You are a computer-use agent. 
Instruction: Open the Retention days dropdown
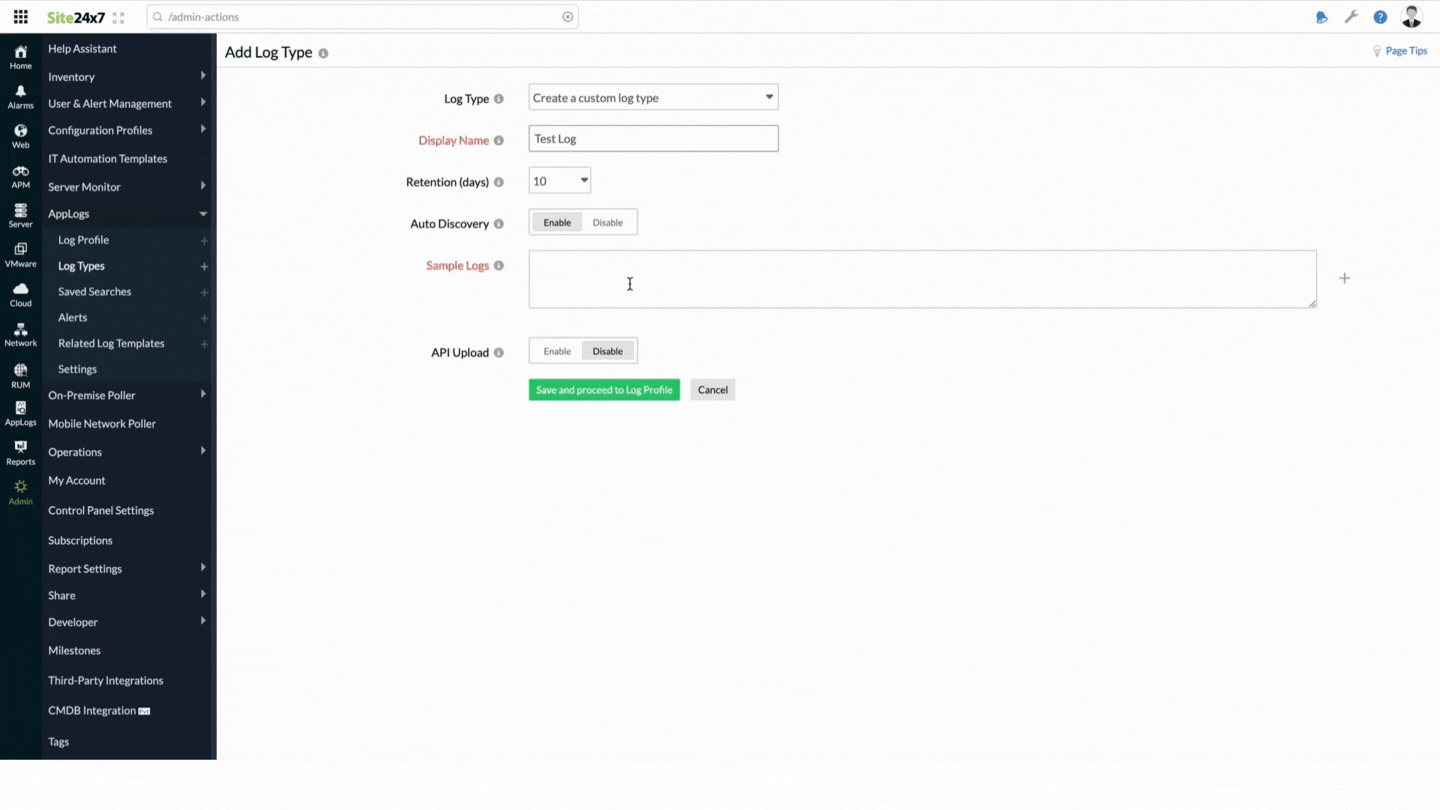[x=559, y=180]
